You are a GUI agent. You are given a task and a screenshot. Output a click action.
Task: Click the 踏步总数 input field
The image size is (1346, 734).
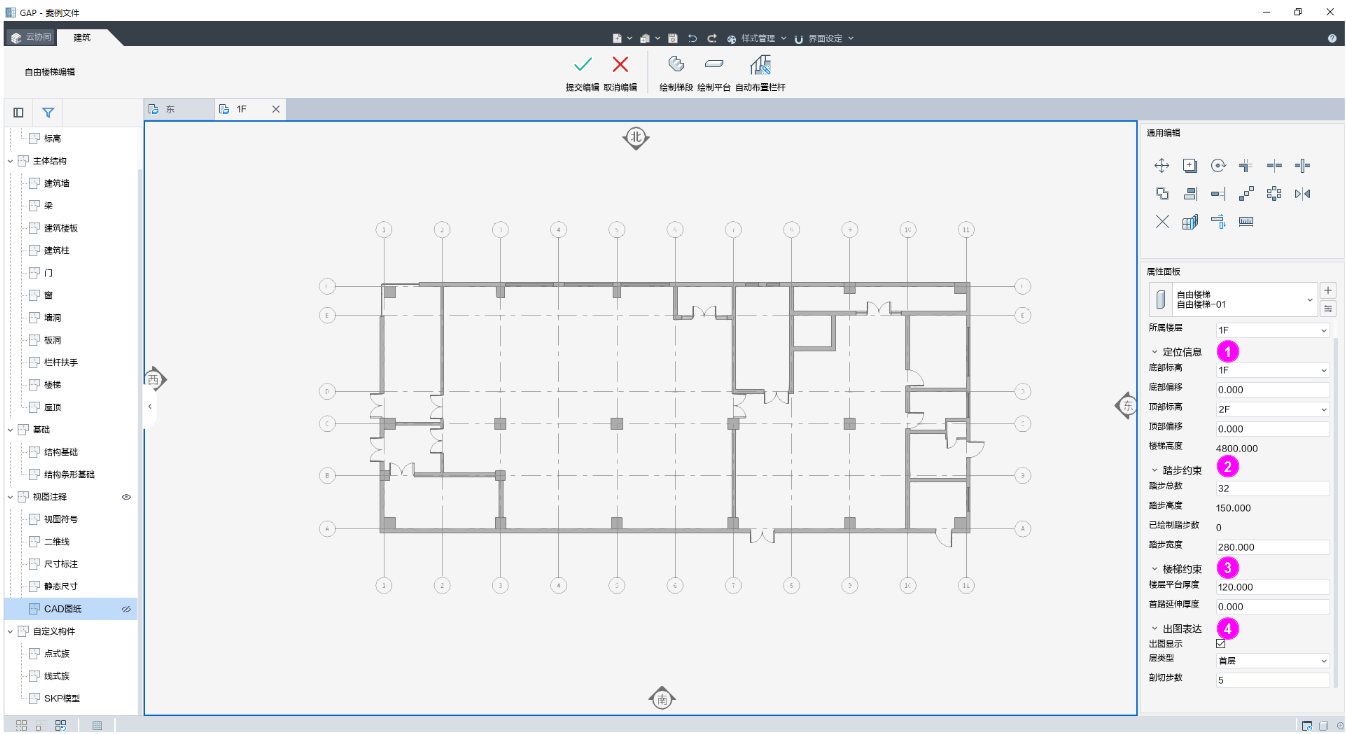tap(1272, 488)
